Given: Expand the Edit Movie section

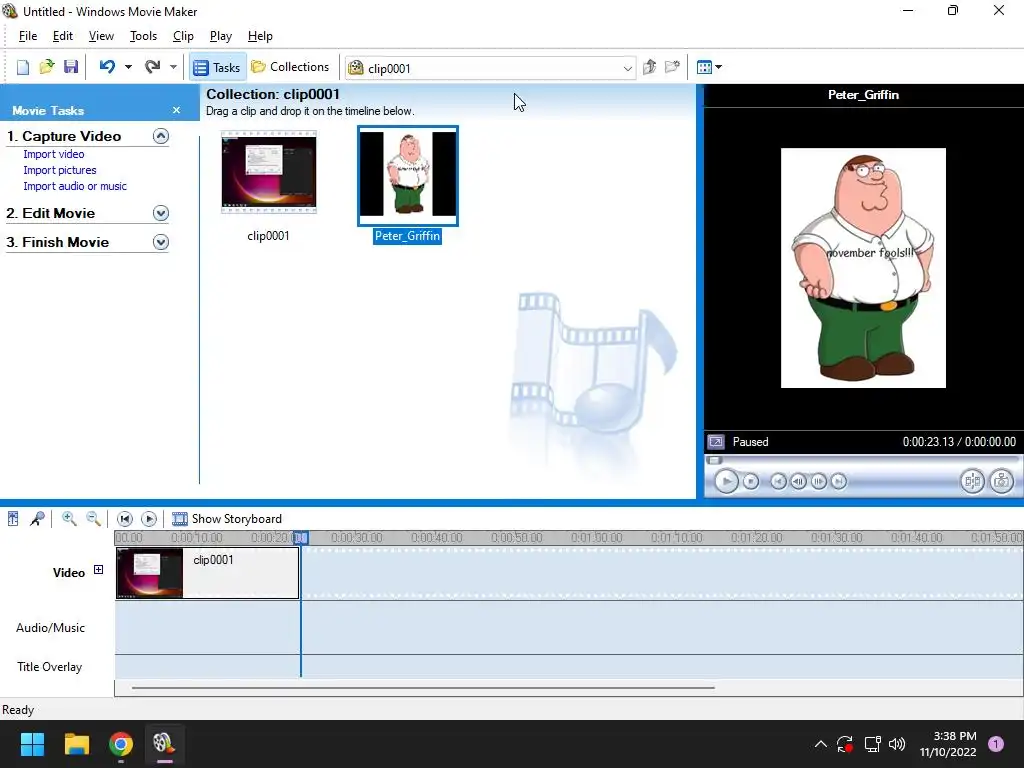Looking at the screenshot, I should [161, 213].
